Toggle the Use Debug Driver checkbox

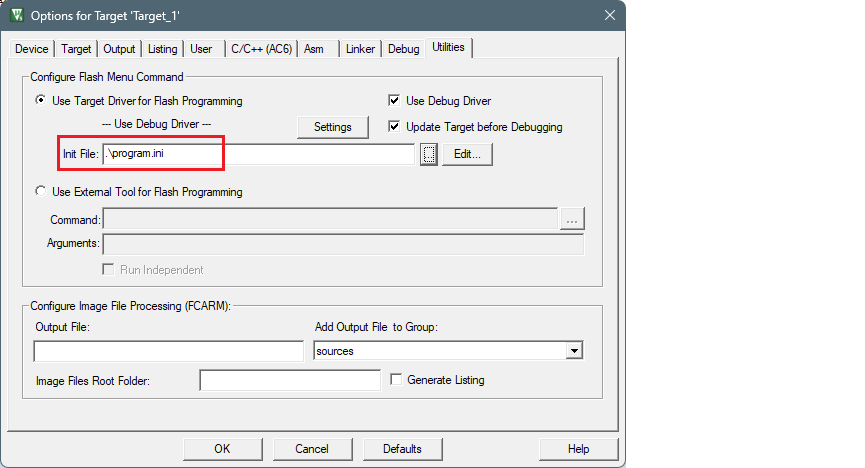pyautogui.click(x=394, y=101)
